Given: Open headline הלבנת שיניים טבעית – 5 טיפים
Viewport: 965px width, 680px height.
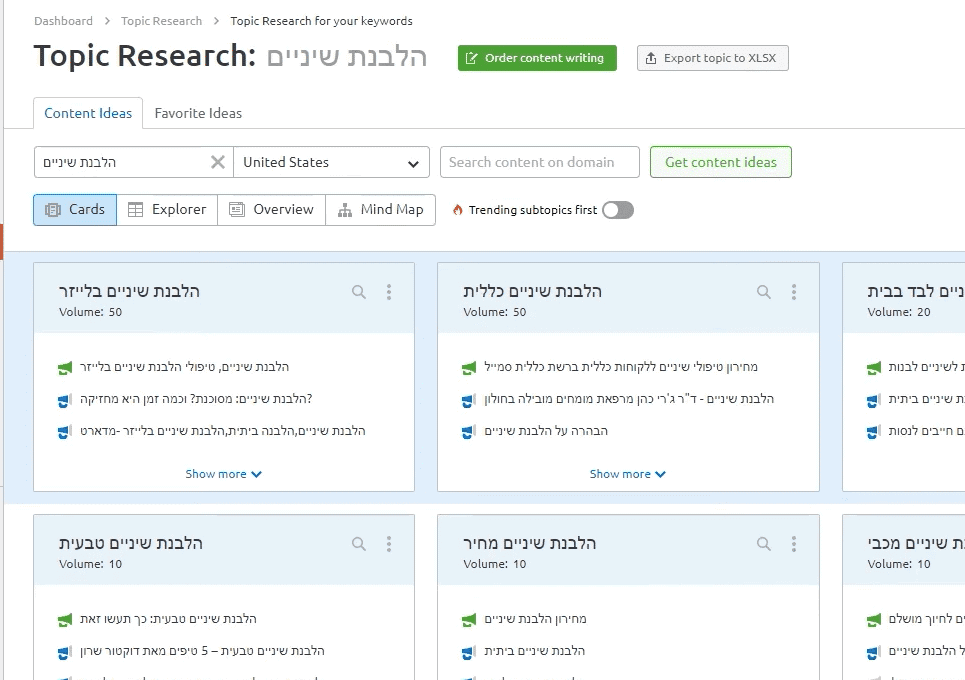Looking at the screenshot, I should point(202,650).
